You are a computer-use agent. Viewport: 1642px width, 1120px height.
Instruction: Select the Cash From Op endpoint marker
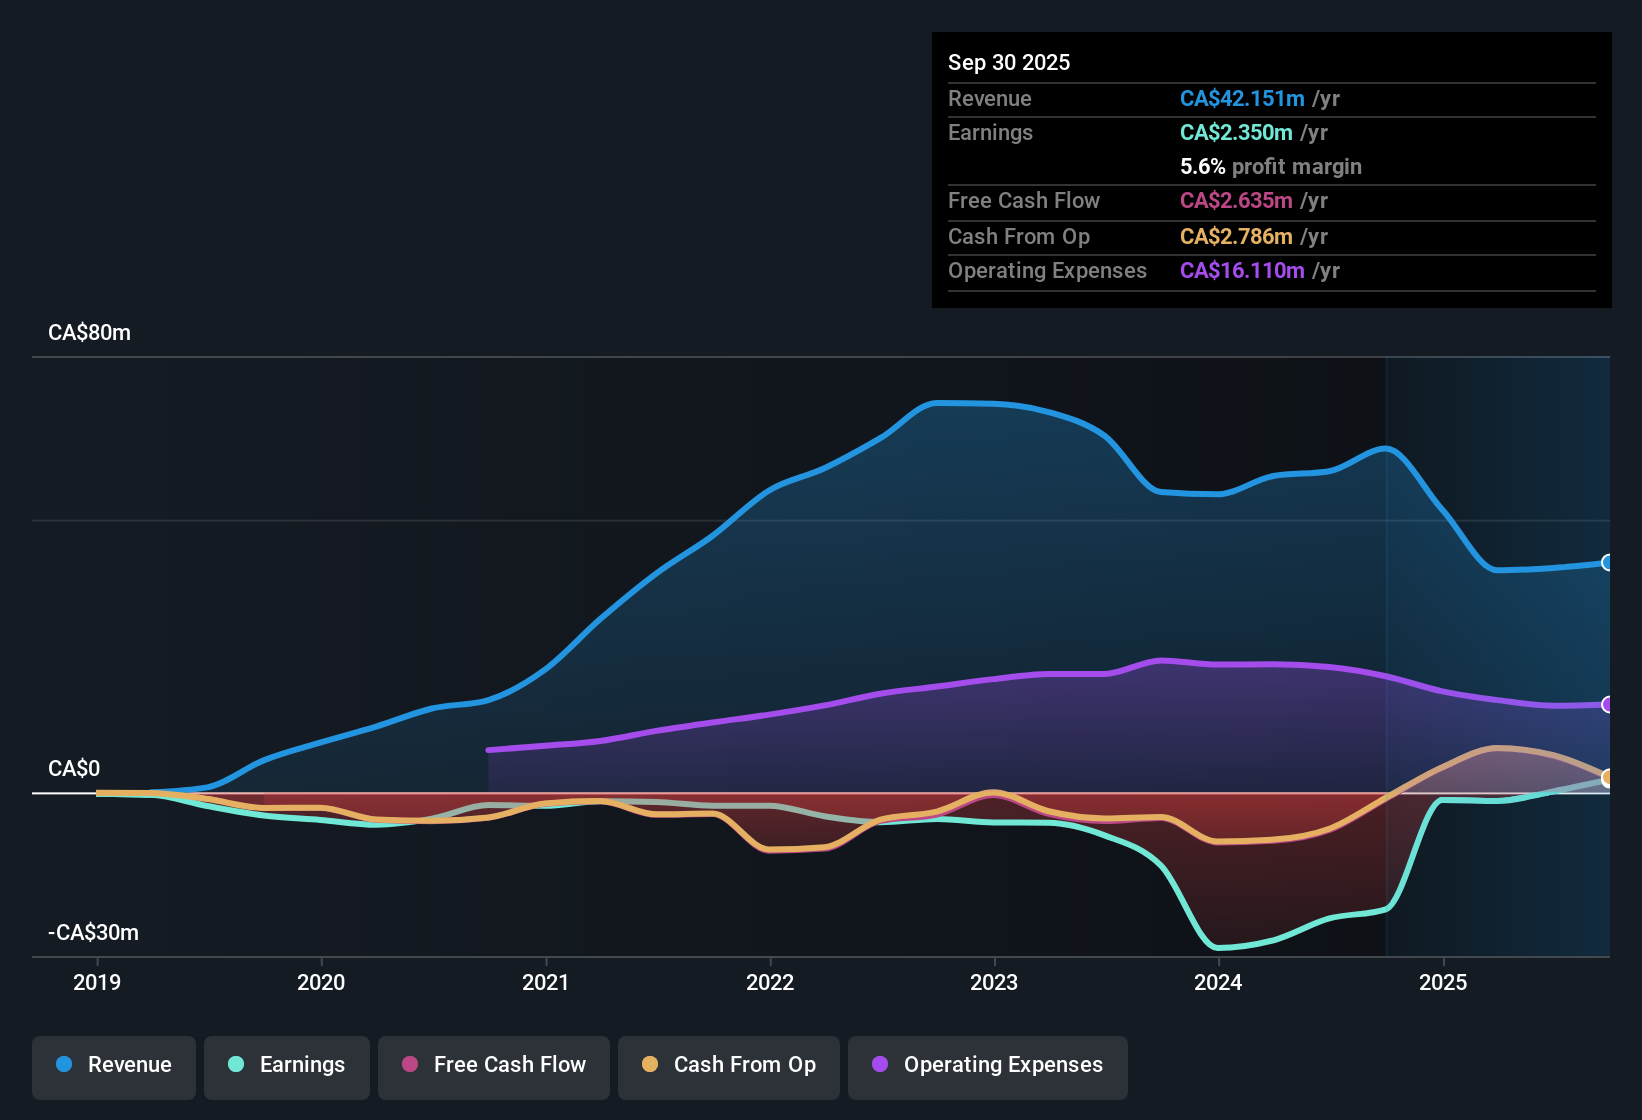[x=1607, y=777]
